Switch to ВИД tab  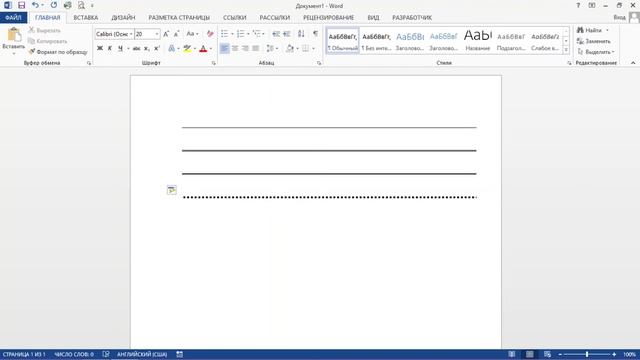point(373,18)
